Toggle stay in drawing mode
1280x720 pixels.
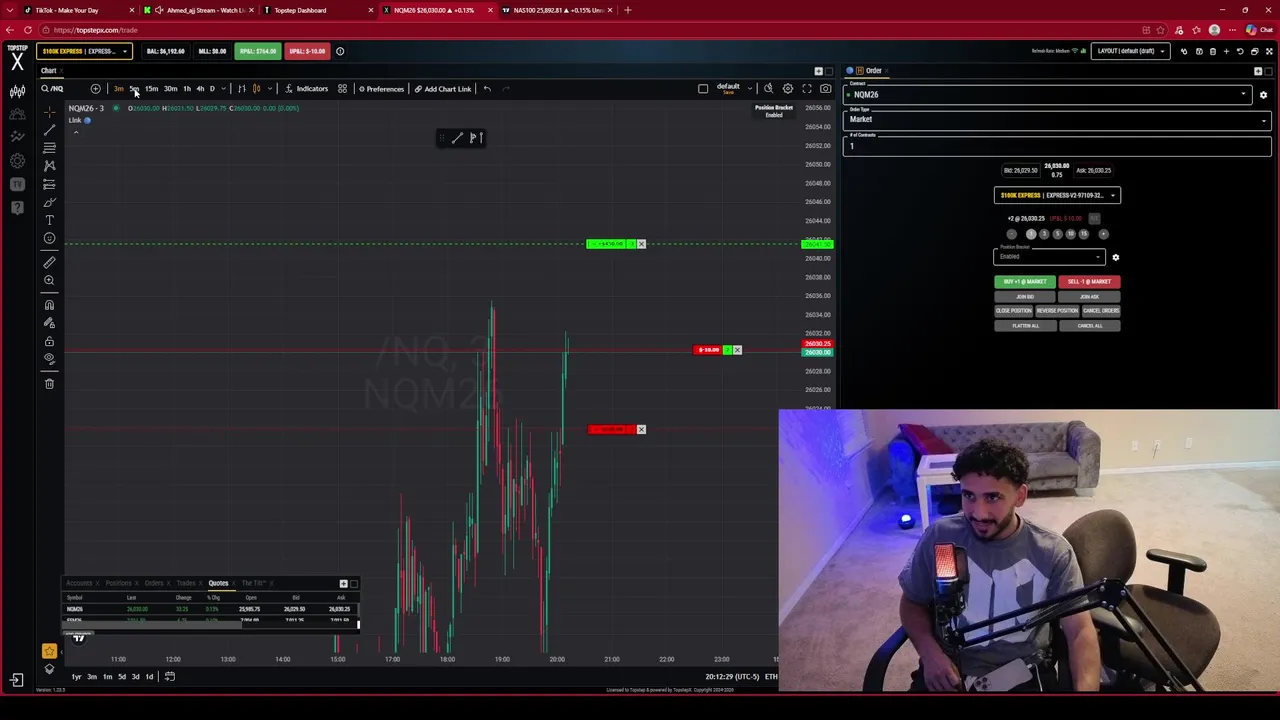pos(49,323)
